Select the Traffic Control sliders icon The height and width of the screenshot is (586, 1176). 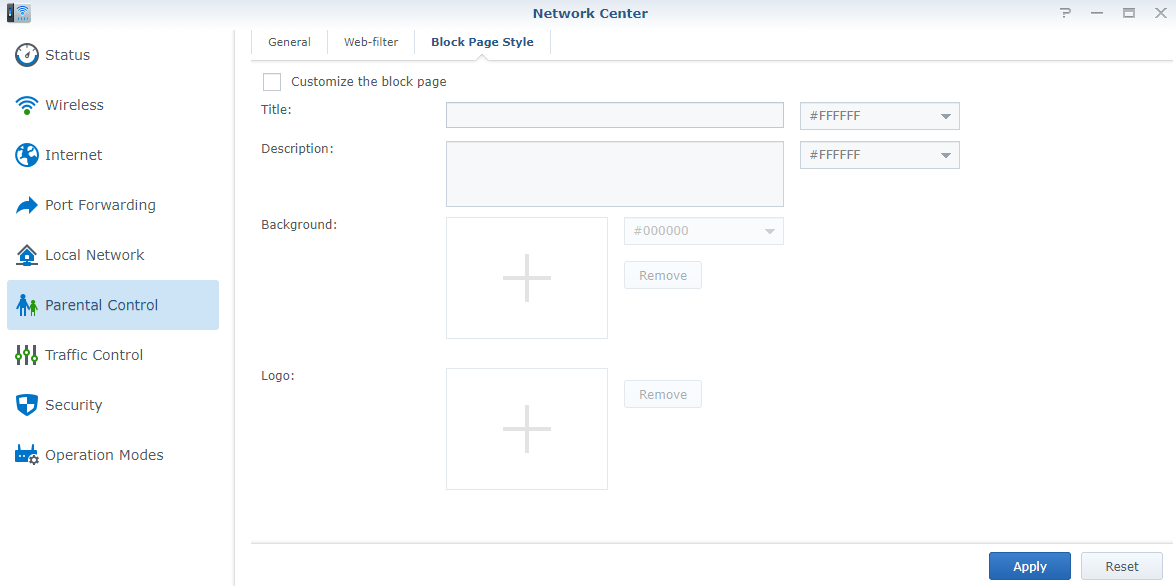(x=27, y=355)
